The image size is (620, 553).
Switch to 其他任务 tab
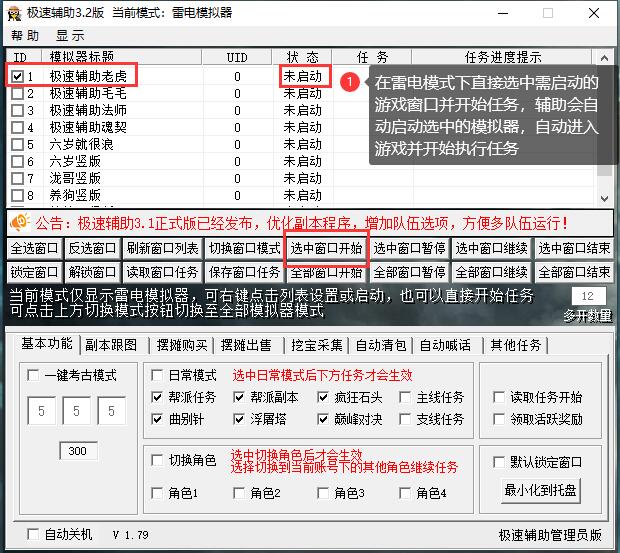pyautogui.click(x=516, y=345)
